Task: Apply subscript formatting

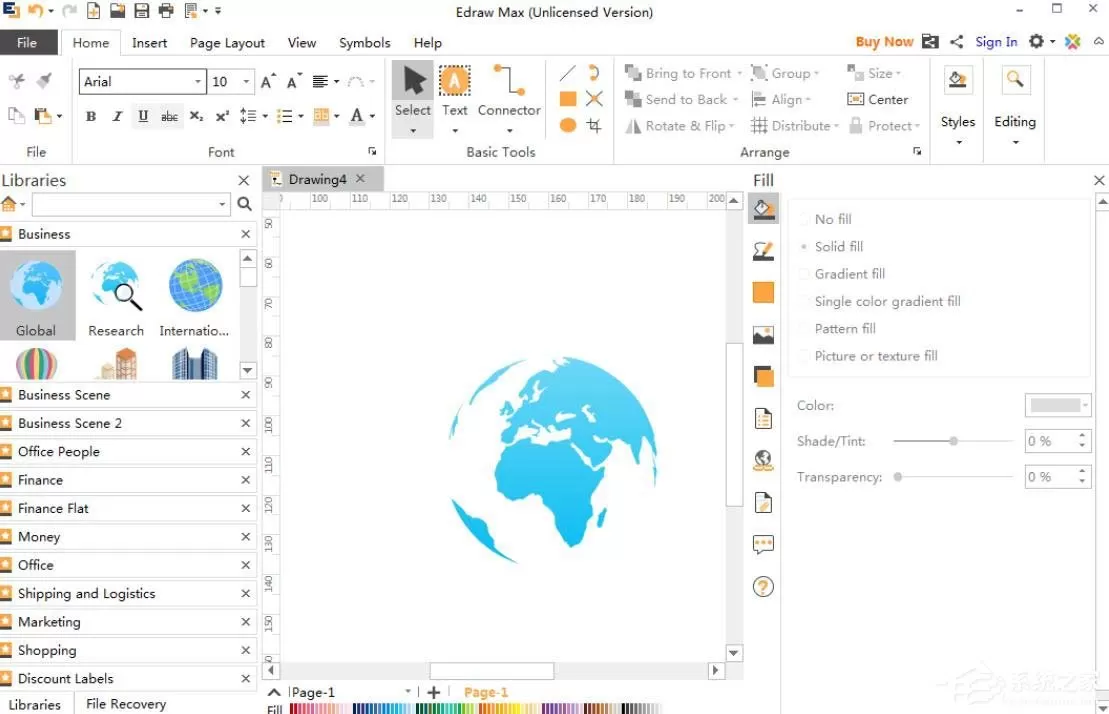Action: point(197,116)
